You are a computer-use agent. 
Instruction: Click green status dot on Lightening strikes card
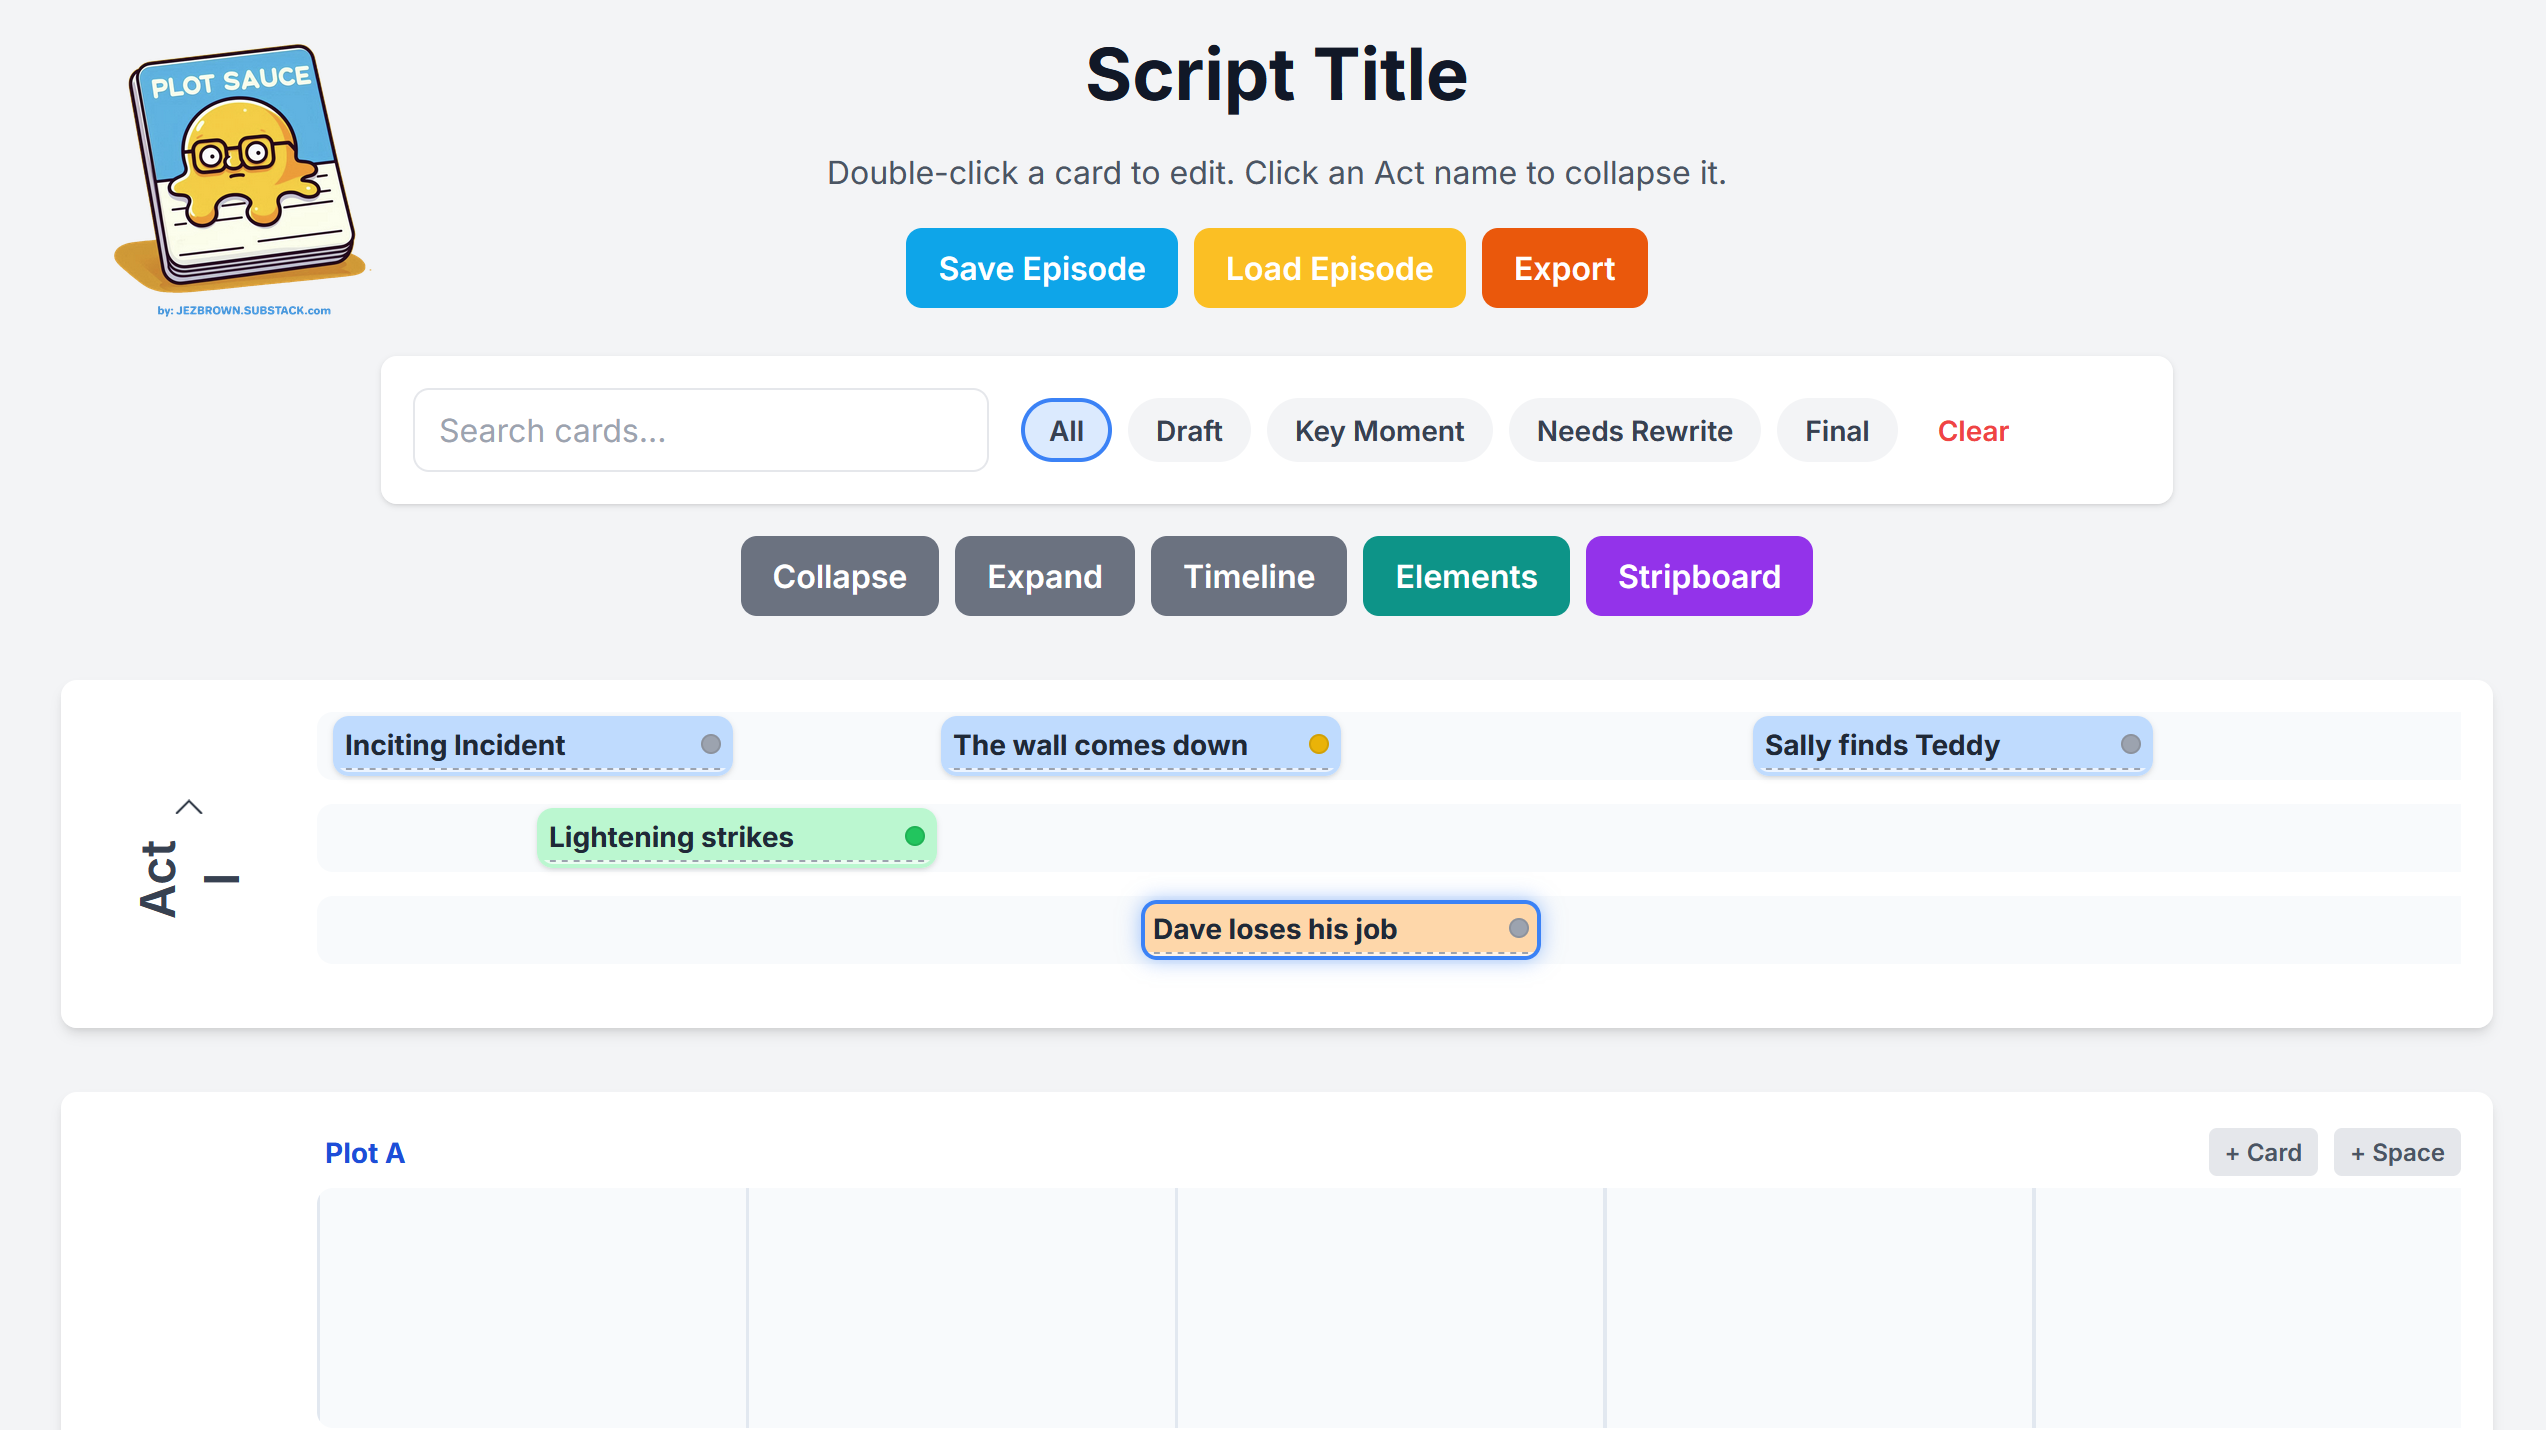(x=914, y=836)
